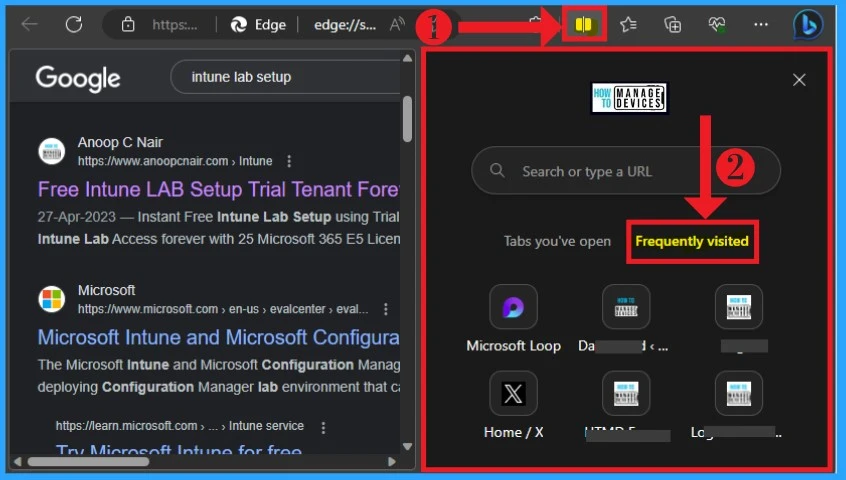
Task: Click the browser Back arrow
Action: pos(30,24)
